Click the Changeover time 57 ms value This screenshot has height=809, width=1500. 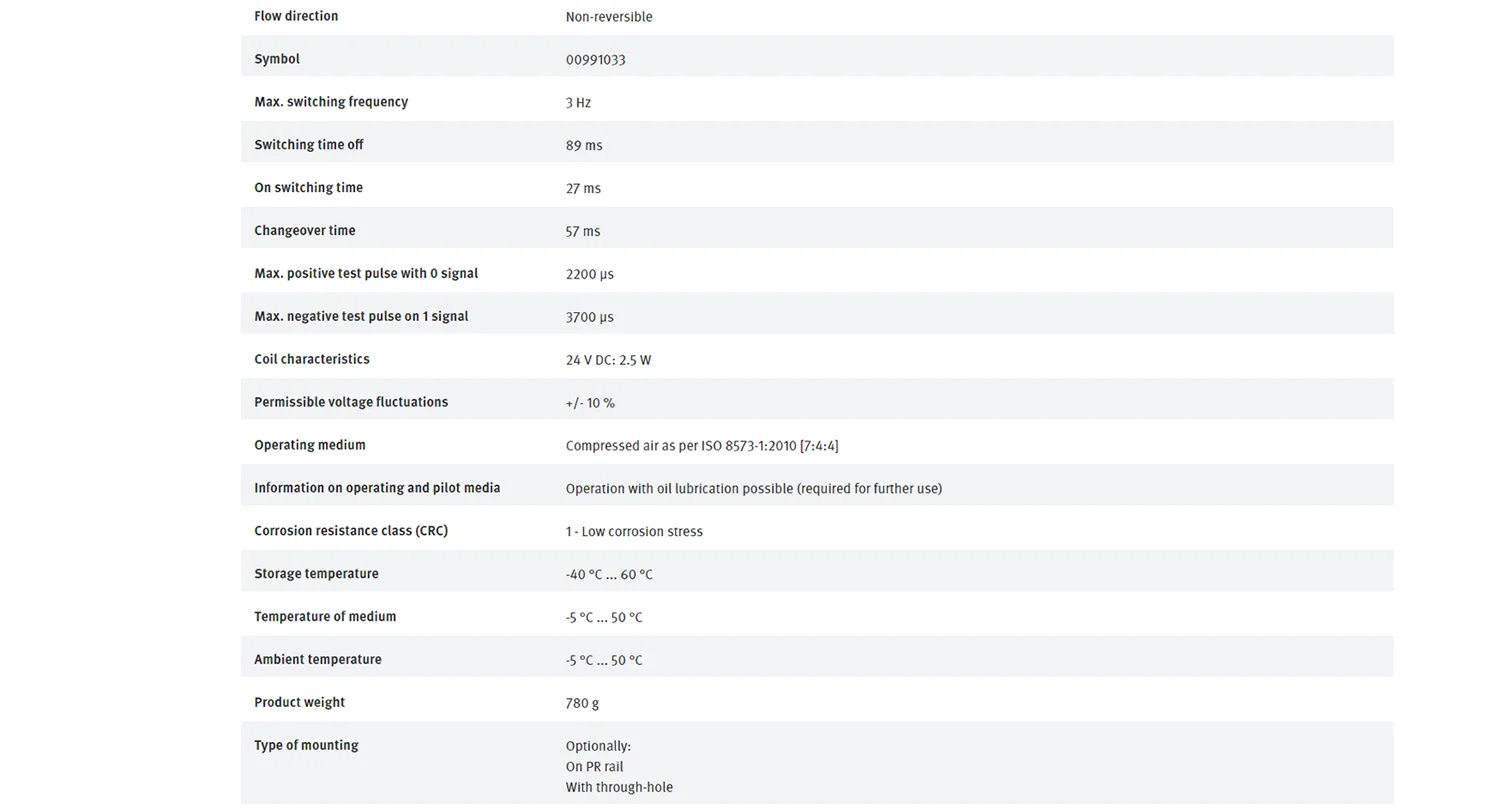583,231
